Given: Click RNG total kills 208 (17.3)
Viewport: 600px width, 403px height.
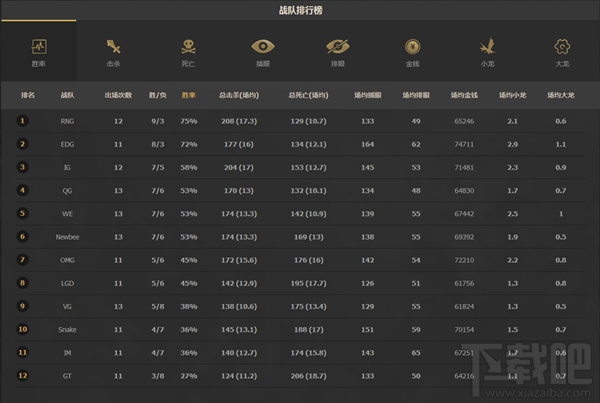Looking at the screenshot, I should pyautogui.click(x=239, y=121).
